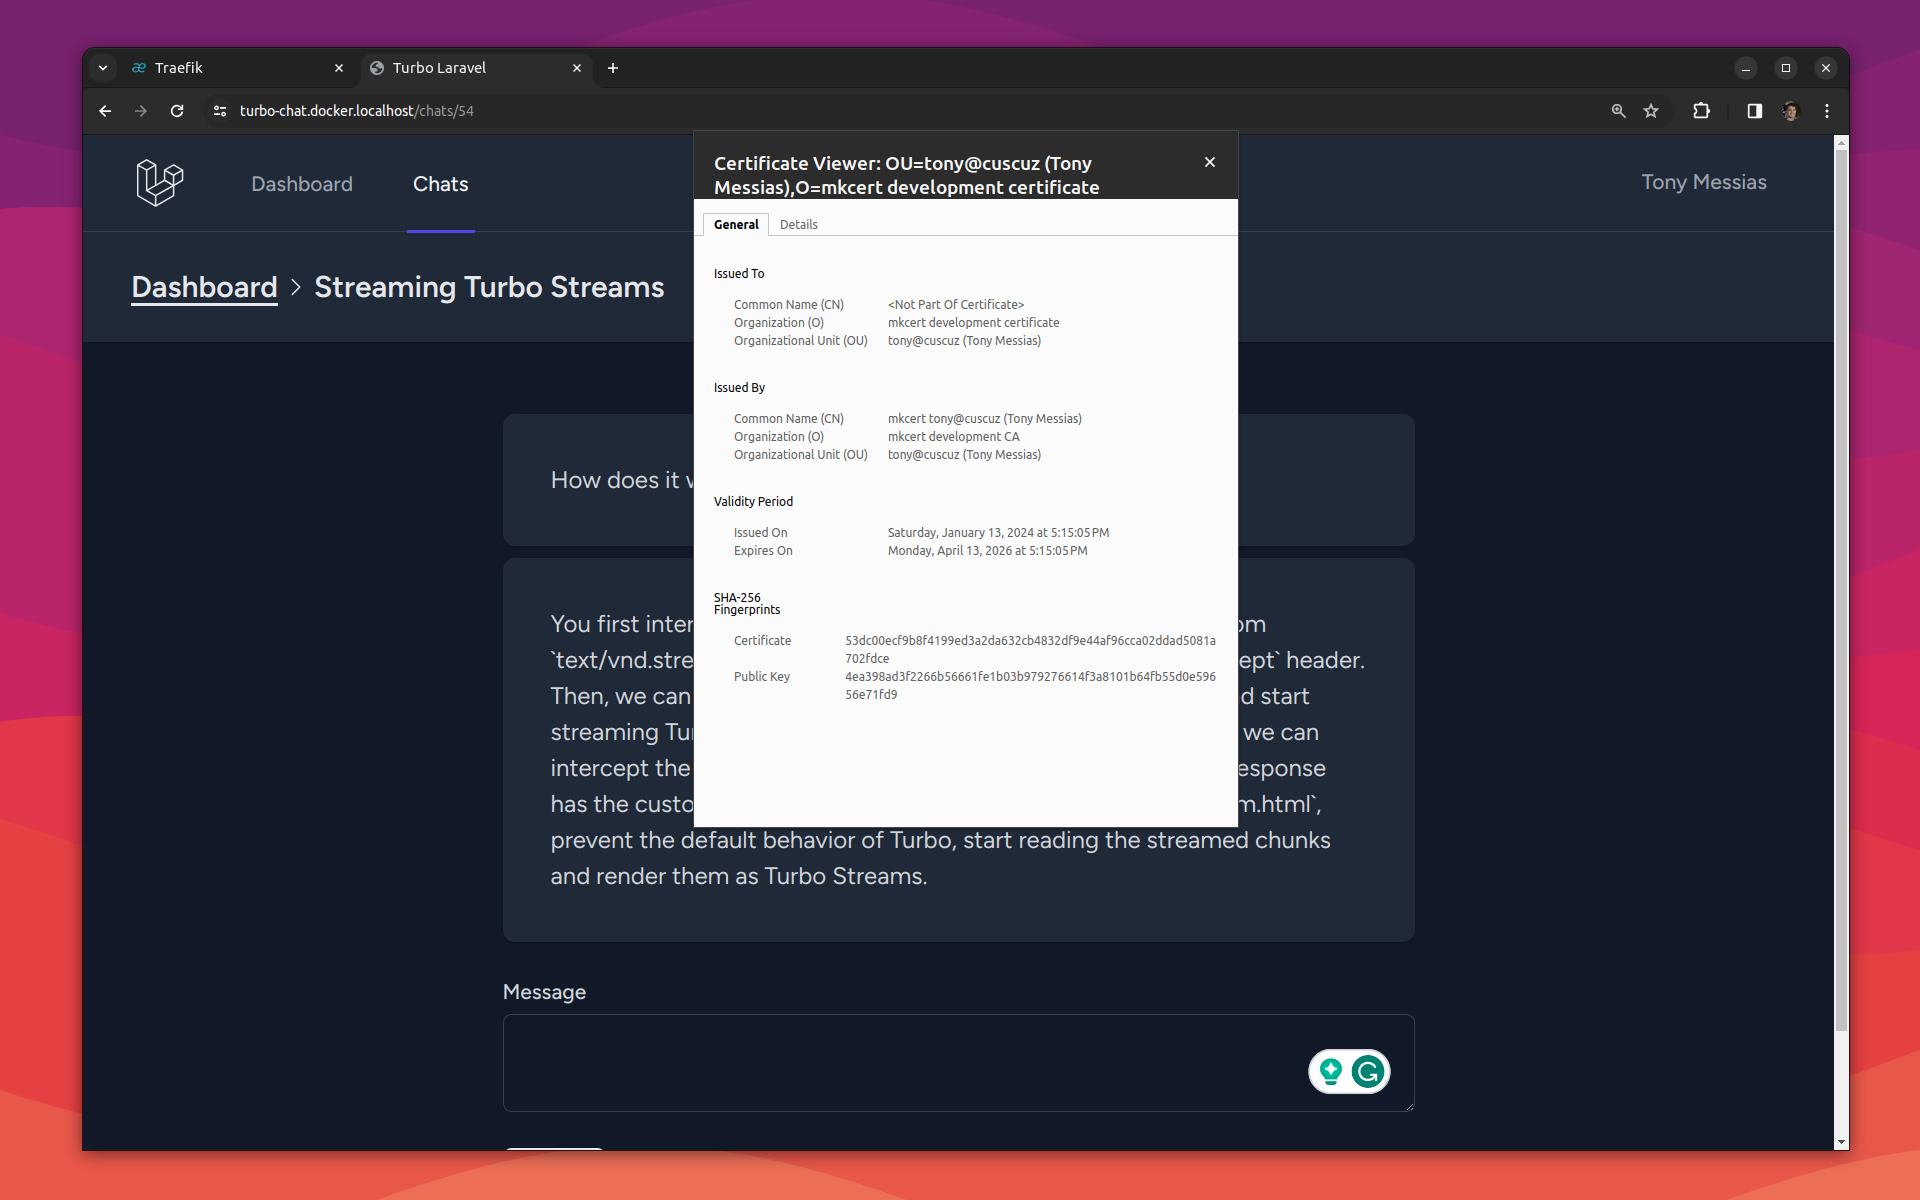Viewport: 1920px width, 1200px height.
Task: Click the address bar URL
Action: (357, 111)
